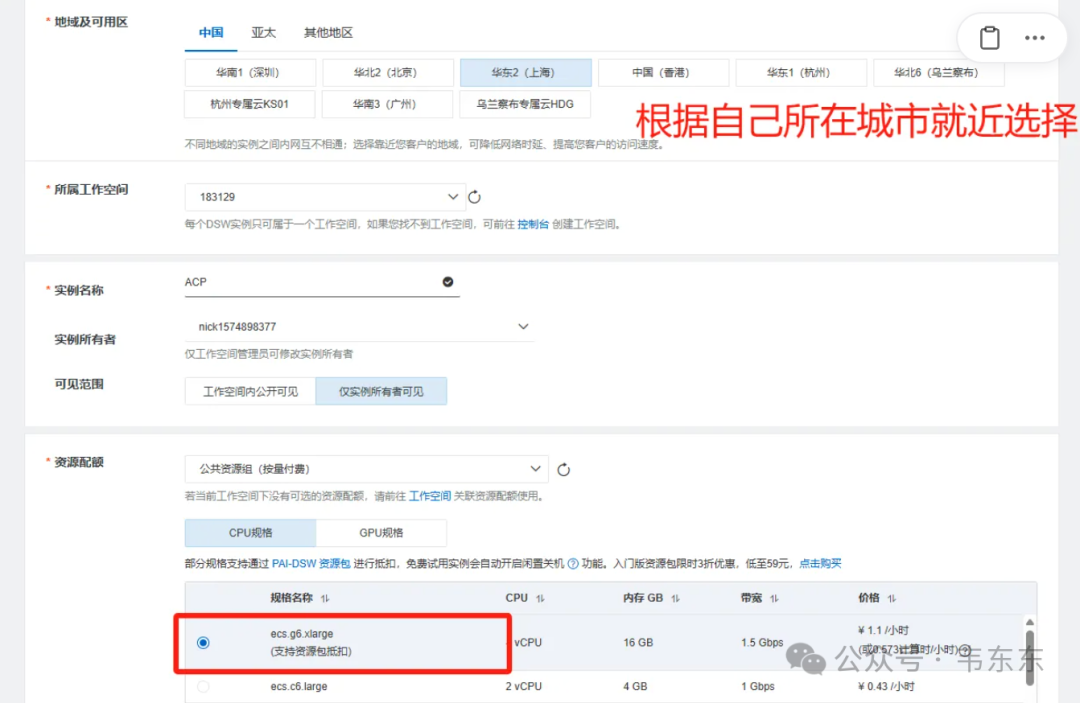Open the 工作空间 link under resource quota
This screenshot has height=703, width=1080.
430,496
